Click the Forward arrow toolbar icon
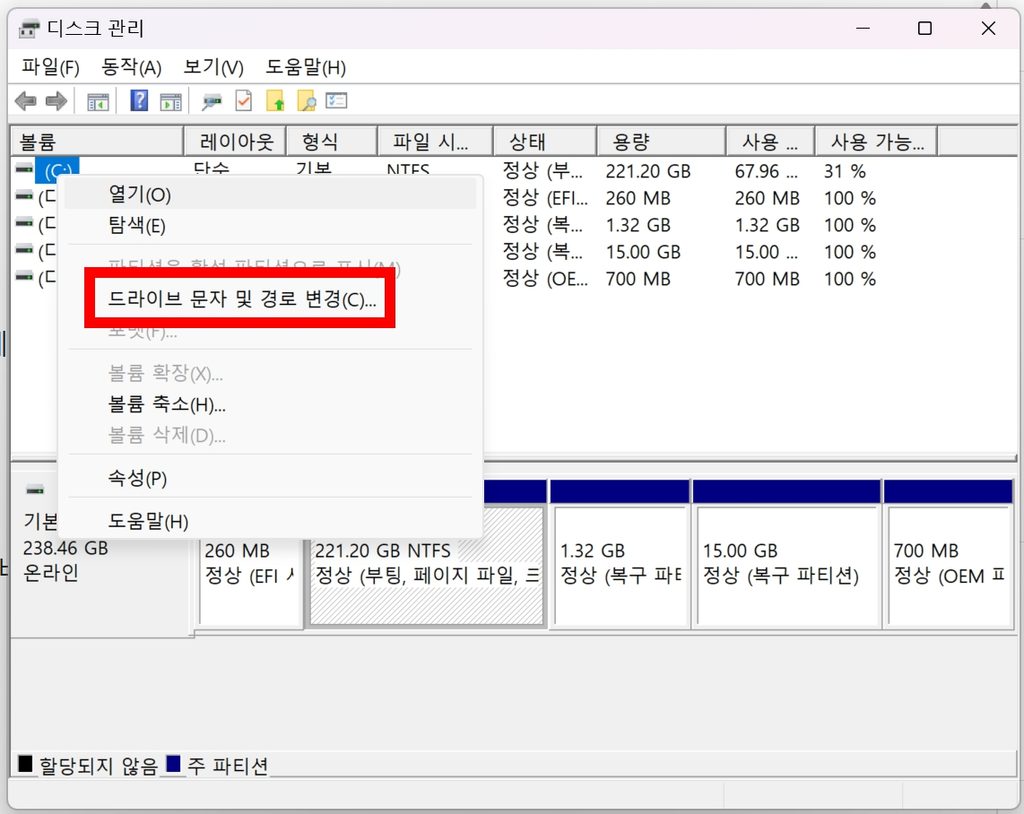This screenshot has width=1024, height=814. click(56, 101)
